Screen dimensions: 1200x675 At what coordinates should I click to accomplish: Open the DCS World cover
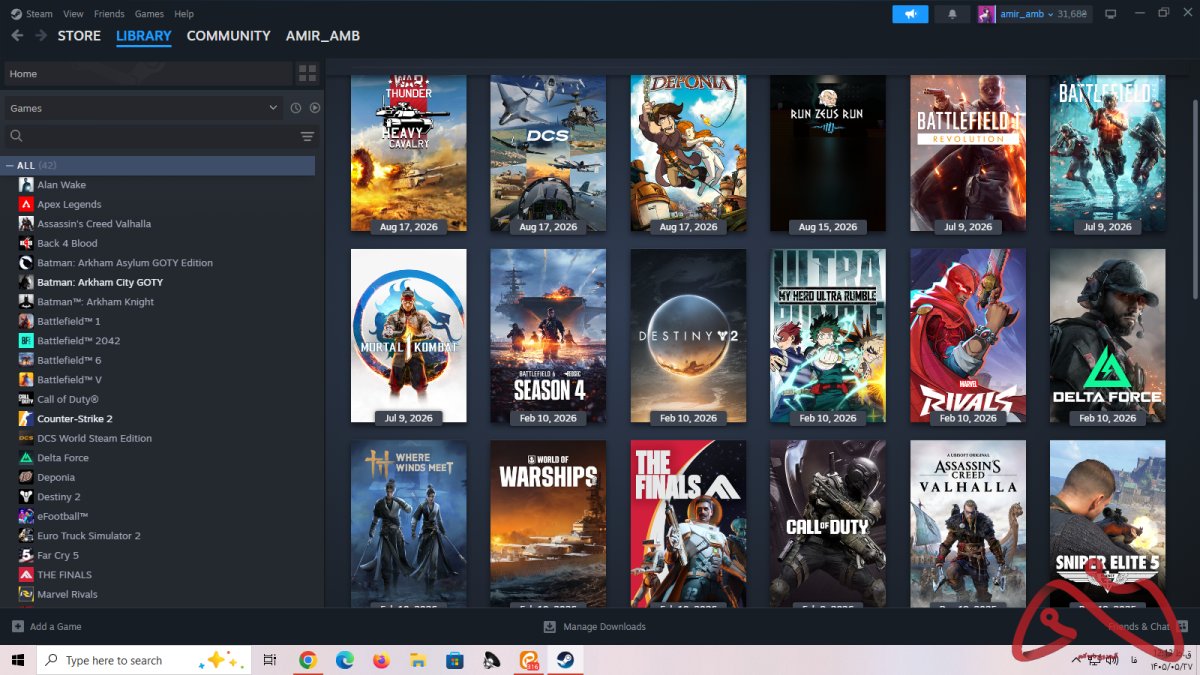(548, 154)
